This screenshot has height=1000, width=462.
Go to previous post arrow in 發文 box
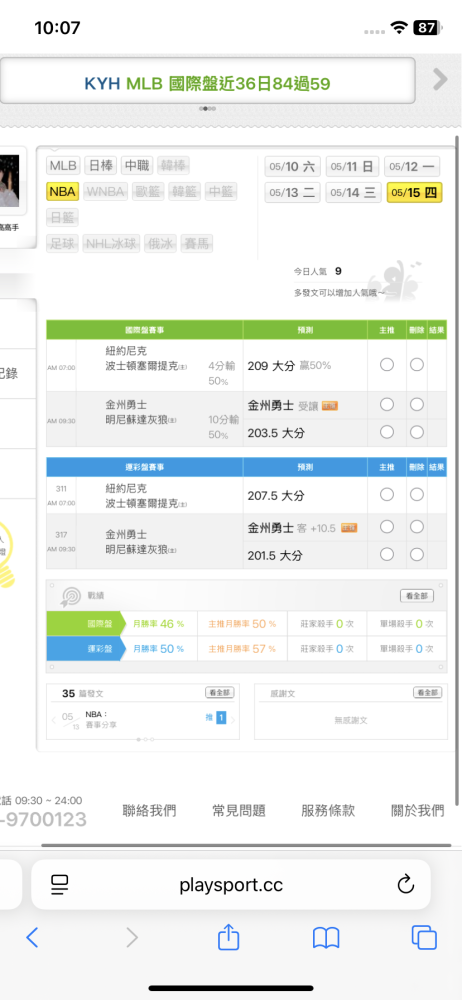(x=54, y=720)
